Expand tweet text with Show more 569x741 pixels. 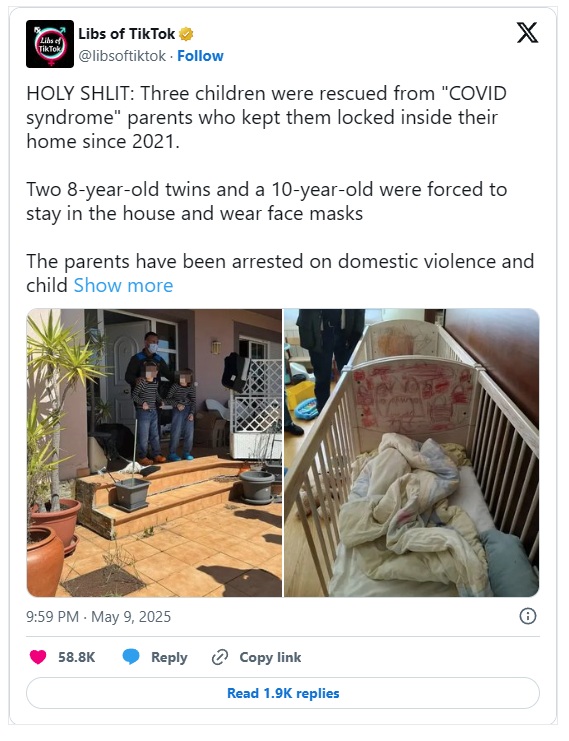pos(123,285)
